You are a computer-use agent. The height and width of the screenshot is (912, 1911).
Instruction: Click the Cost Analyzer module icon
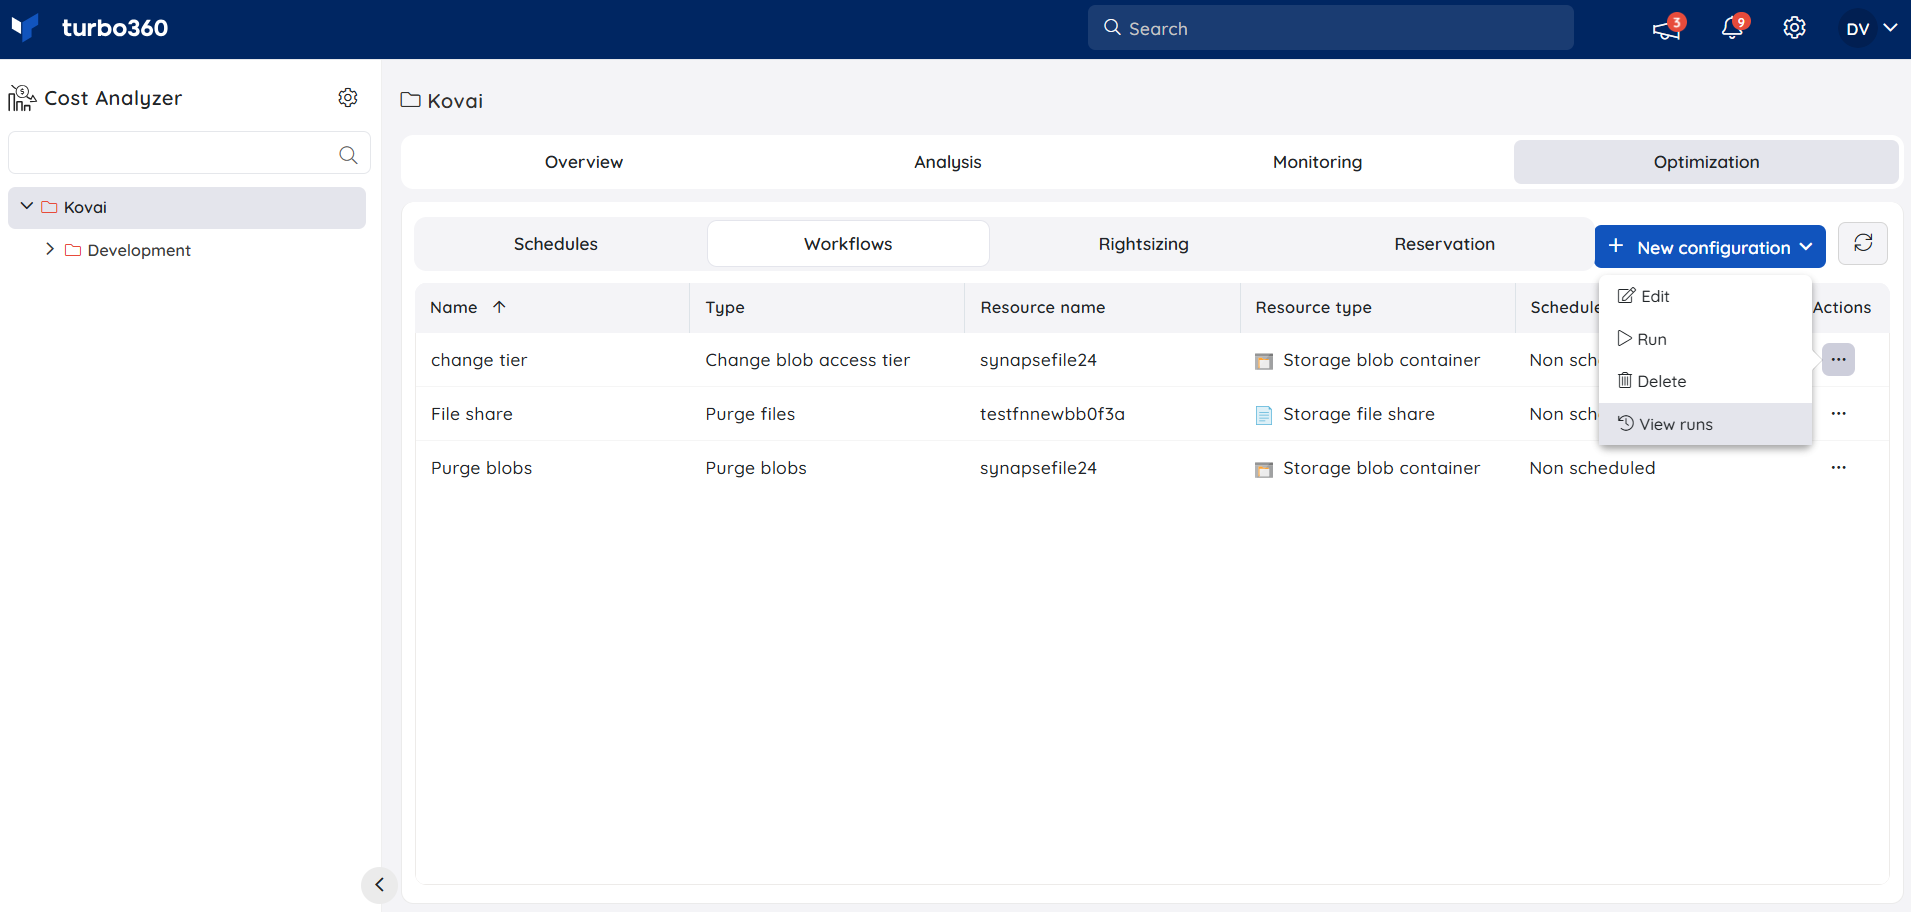(x=22, y=98)
